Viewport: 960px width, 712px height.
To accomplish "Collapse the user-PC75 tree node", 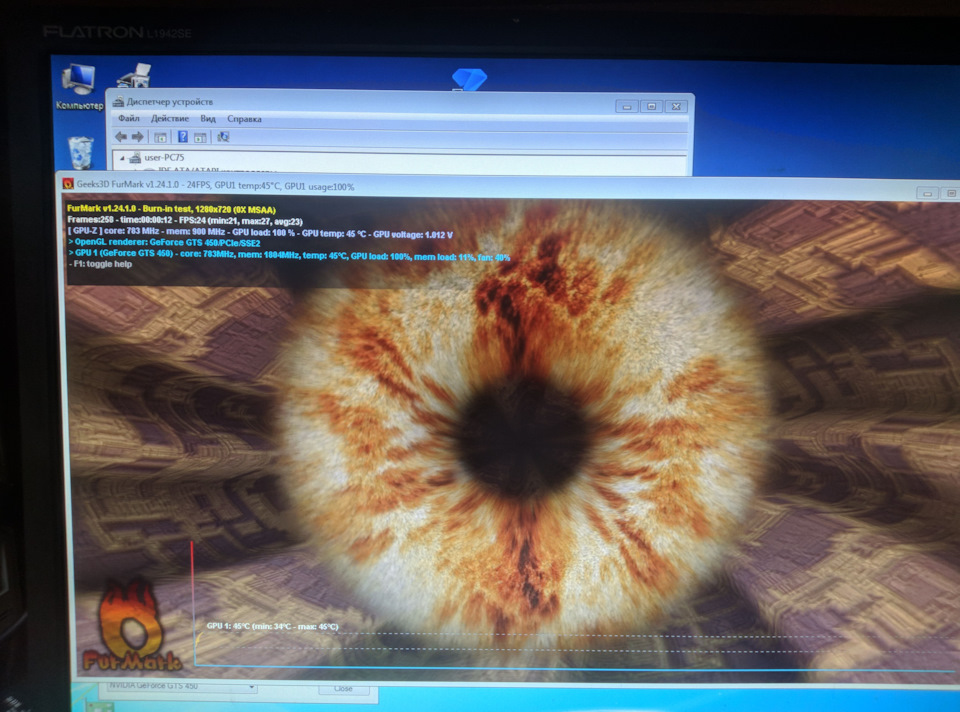I will point(122,158).
